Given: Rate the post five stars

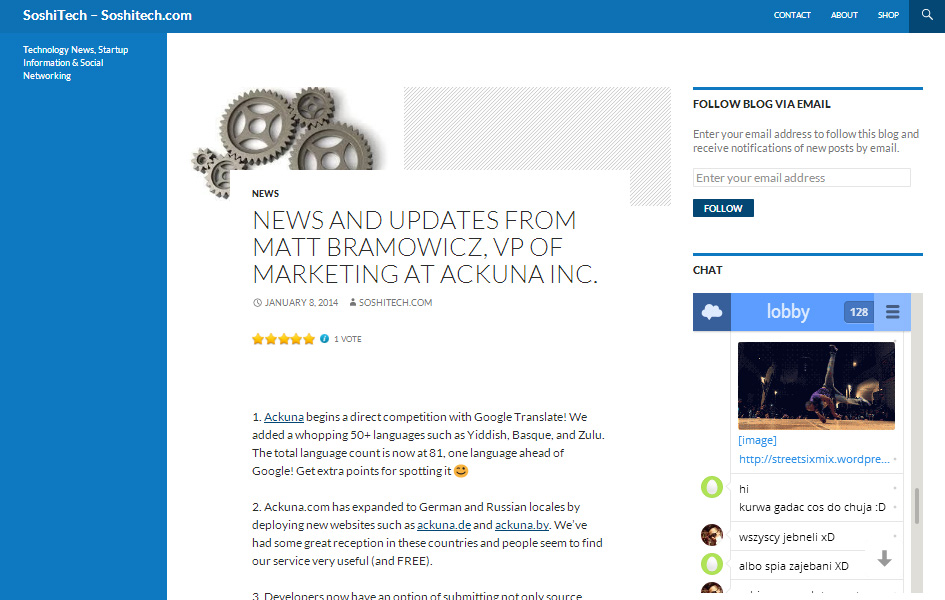Looking at the screenshot, I should click(309, 339).
